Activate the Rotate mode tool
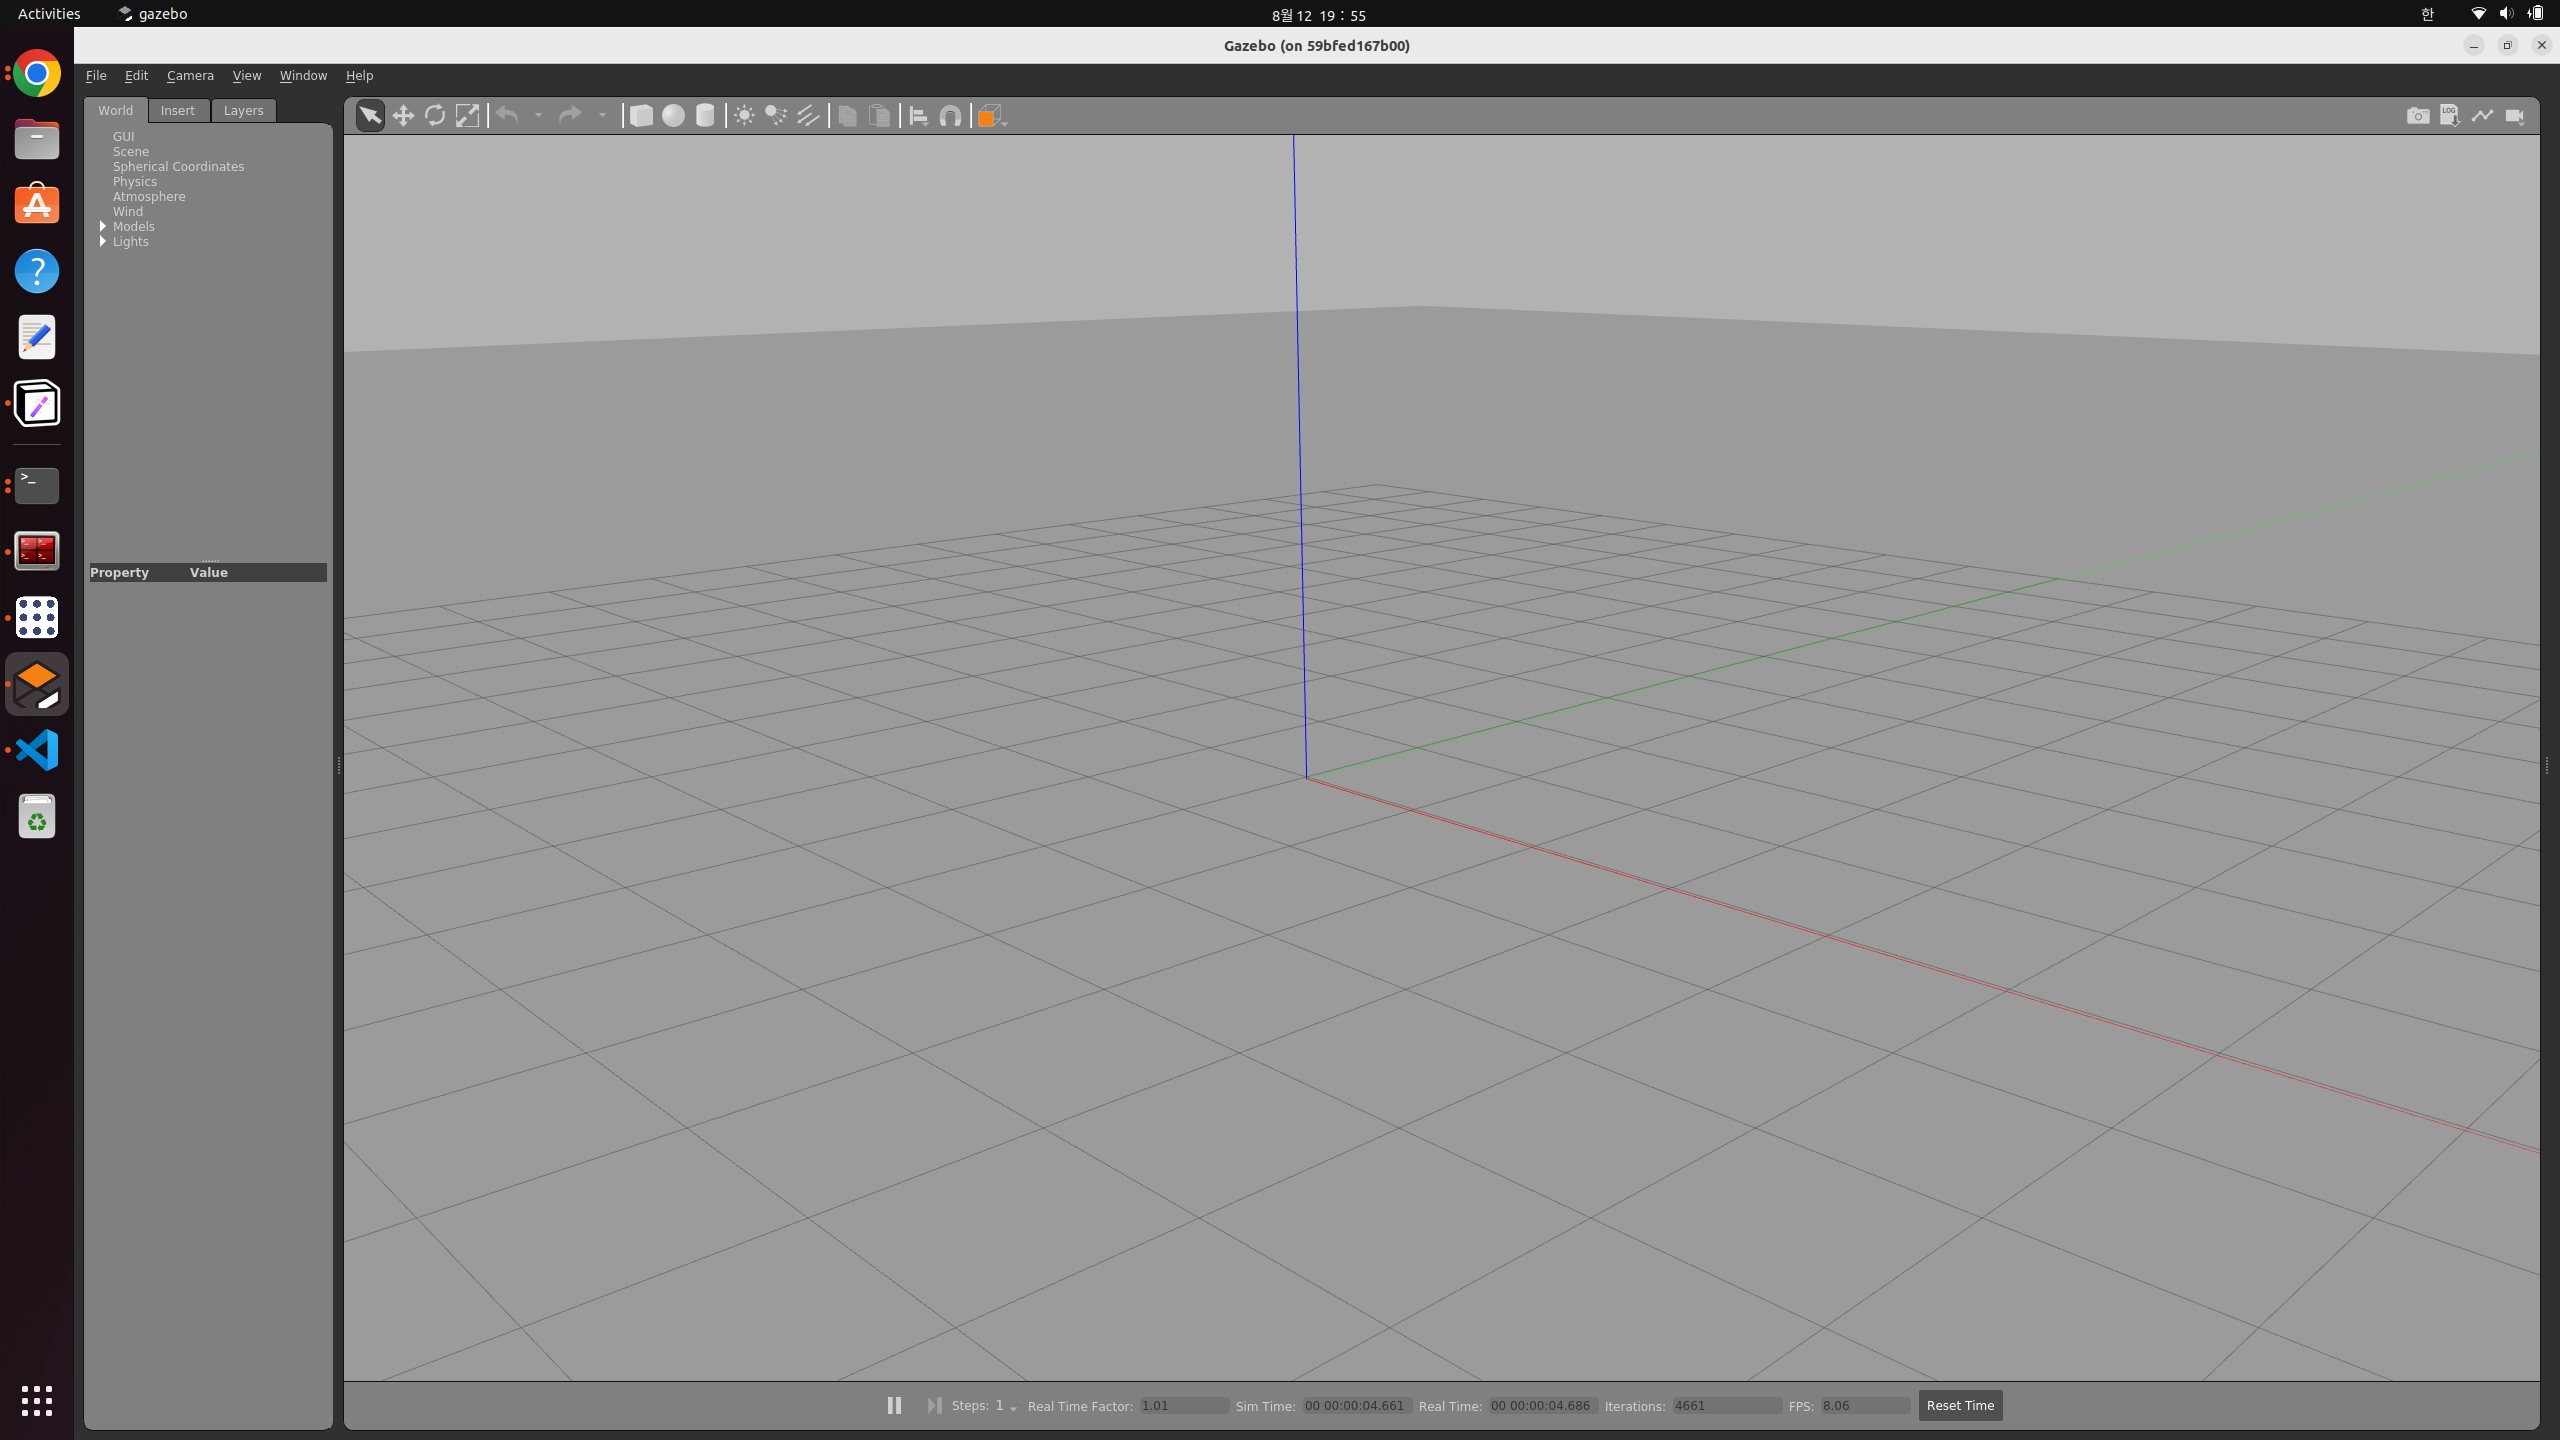The height and width of the screenshot is (1440, 2560). point(435,116)
